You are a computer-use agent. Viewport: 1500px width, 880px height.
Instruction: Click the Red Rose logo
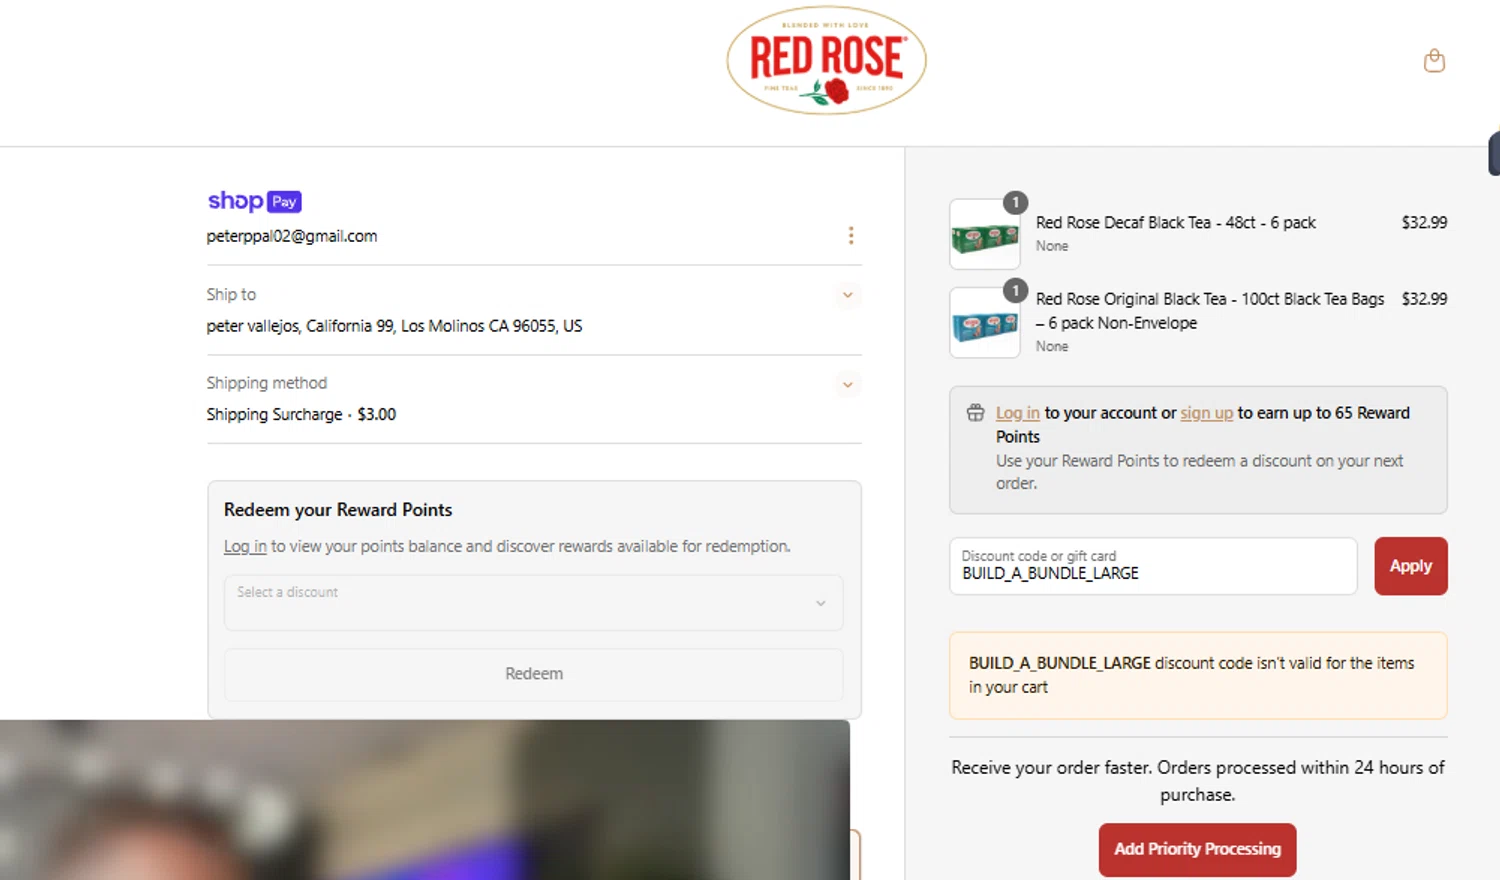tap(826, 60)
